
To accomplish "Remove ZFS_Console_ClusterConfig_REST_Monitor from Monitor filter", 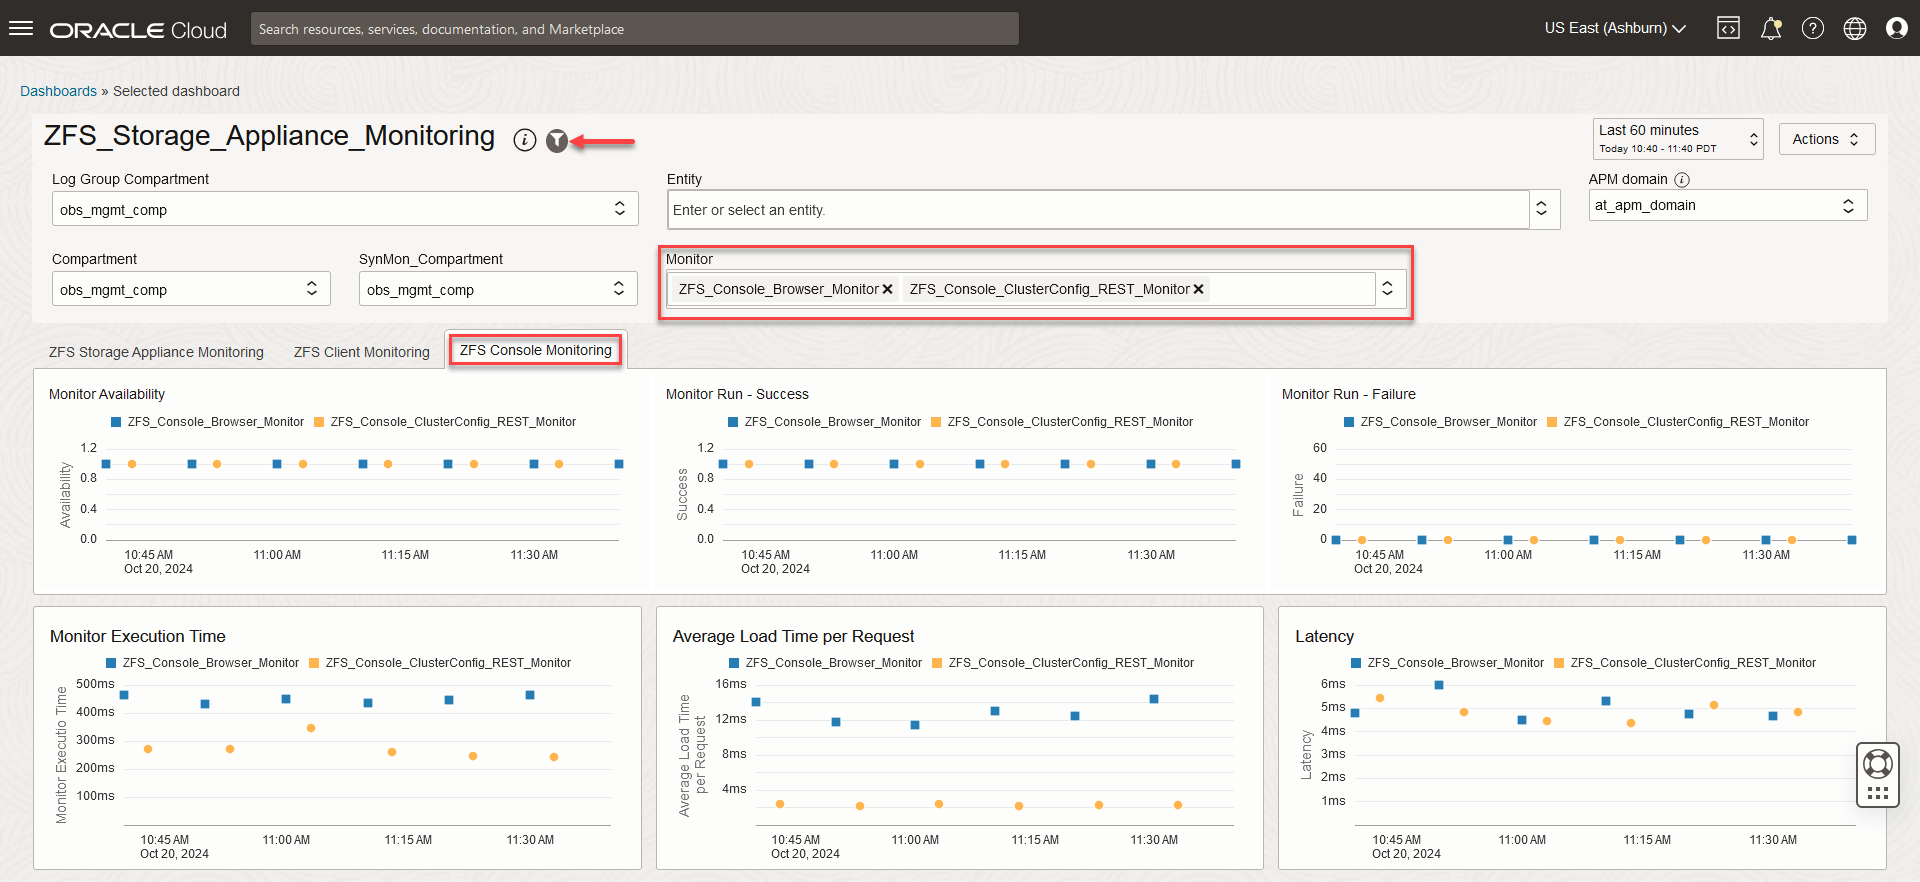I will [x=1198, y=289].
